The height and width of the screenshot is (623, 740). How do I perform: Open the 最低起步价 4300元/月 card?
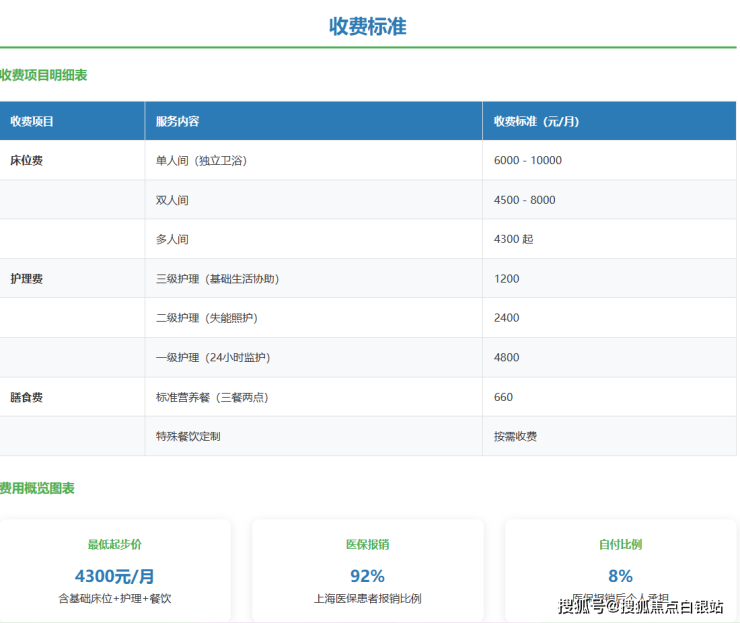tap(115, 570)
